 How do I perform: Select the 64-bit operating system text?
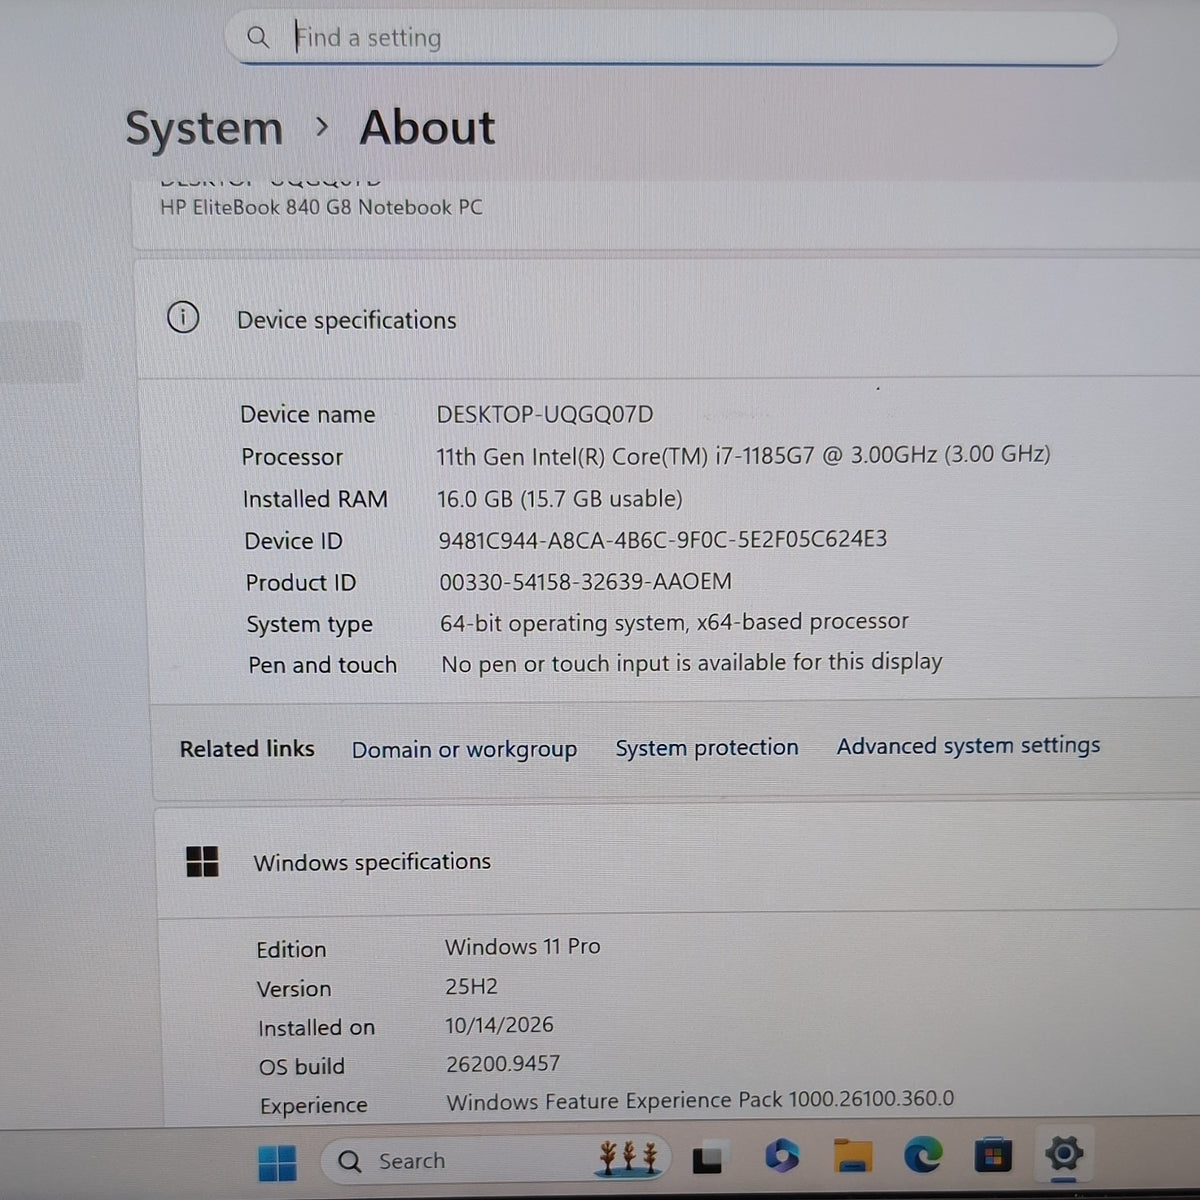(674, 622)
